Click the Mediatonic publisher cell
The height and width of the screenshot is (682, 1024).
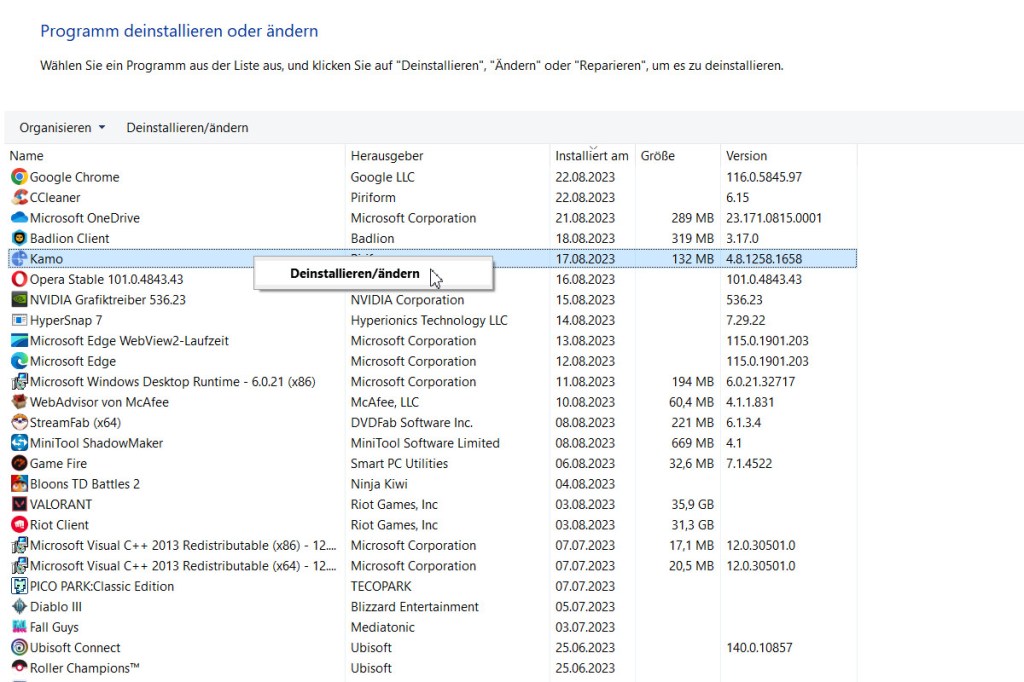(x=383, y=627)
